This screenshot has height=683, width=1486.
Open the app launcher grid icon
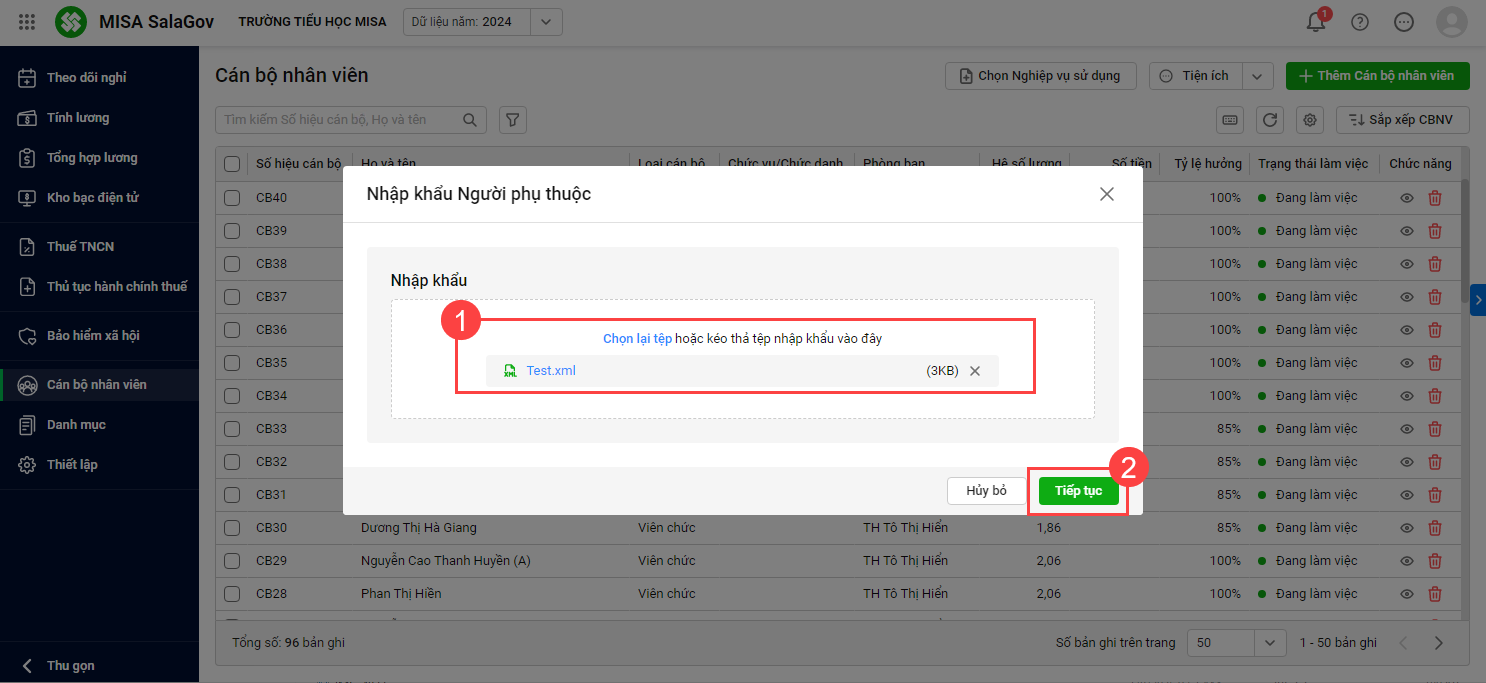pos(27,22)
